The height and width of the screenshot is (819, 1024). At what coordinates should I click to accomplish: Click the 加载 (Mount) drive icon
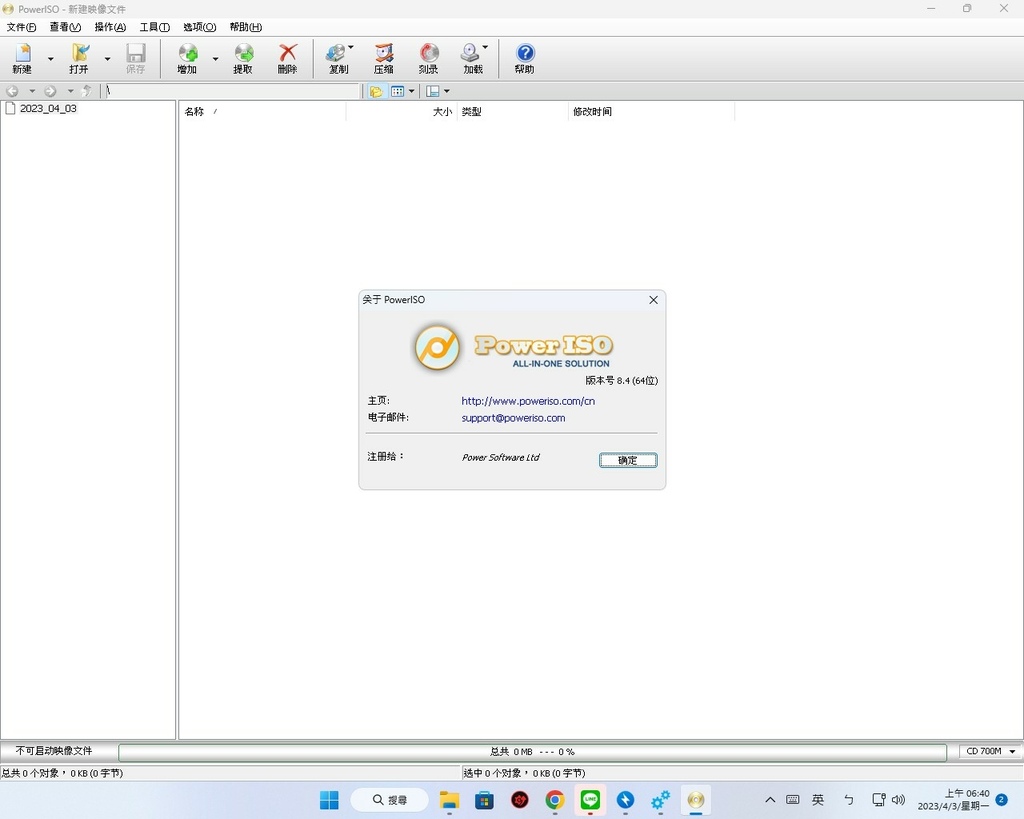coord(472,58)
